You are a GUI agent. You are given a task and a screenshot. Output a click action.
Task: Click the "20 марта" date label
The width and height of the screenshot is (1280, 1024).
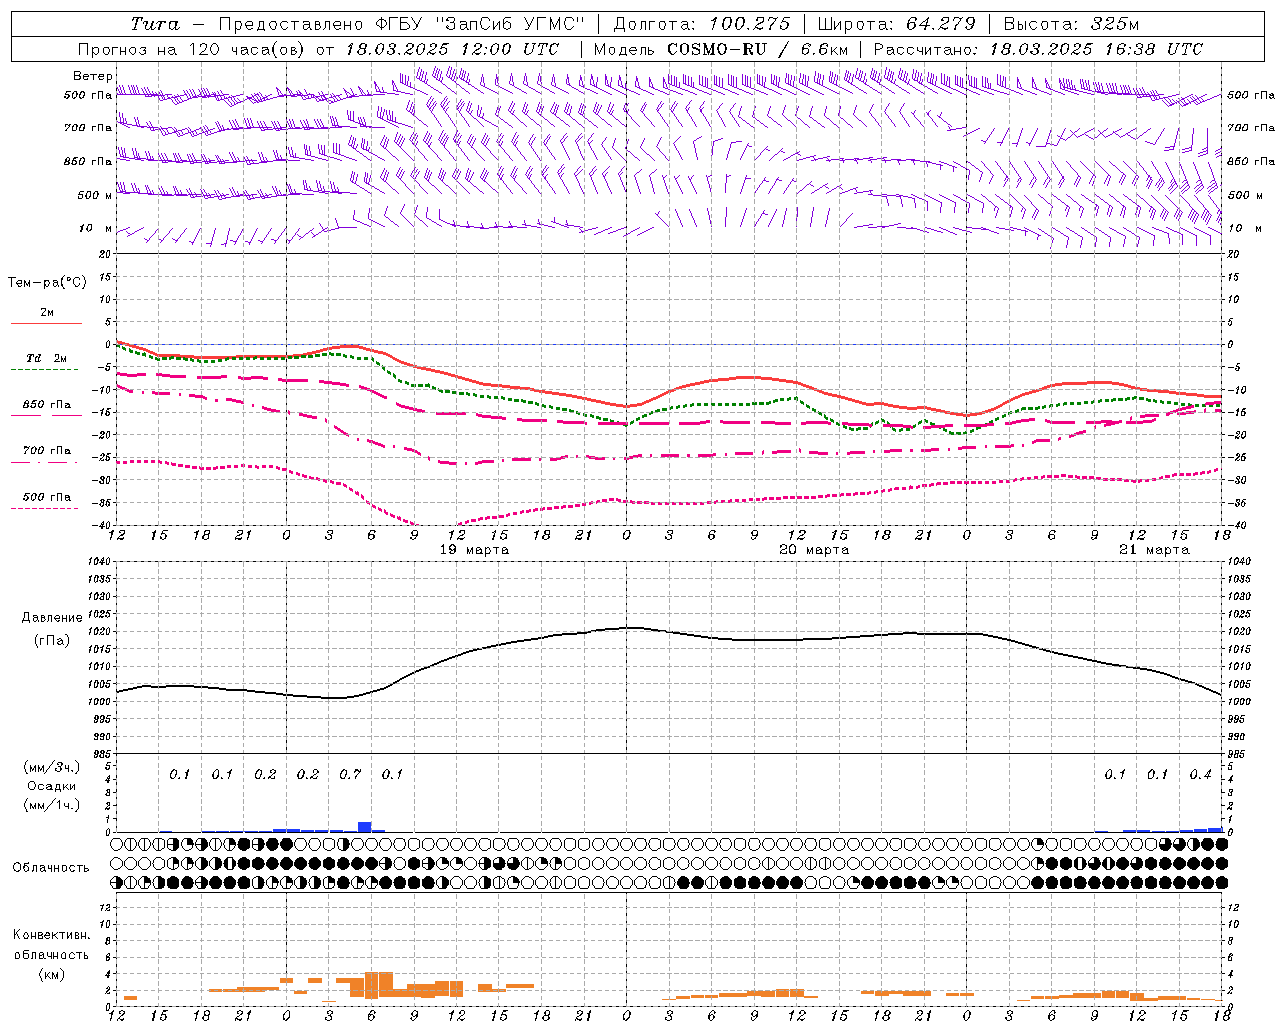click(815, 550)
